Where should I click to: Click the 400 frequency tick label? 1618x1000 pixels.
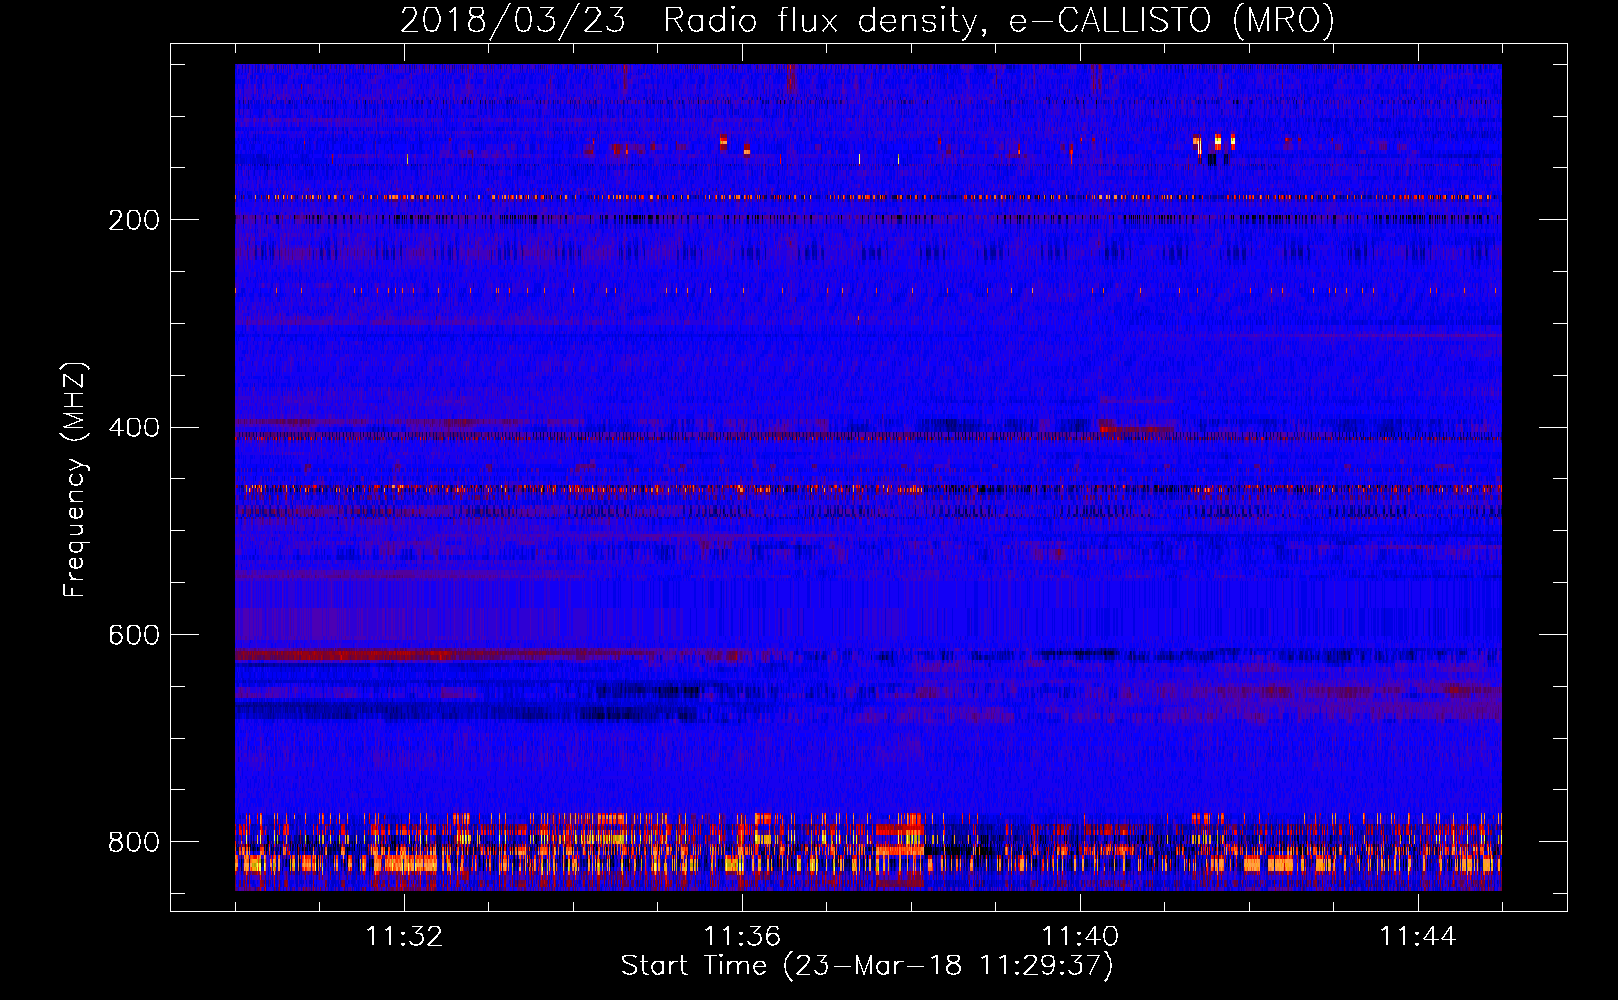(134, 428)
